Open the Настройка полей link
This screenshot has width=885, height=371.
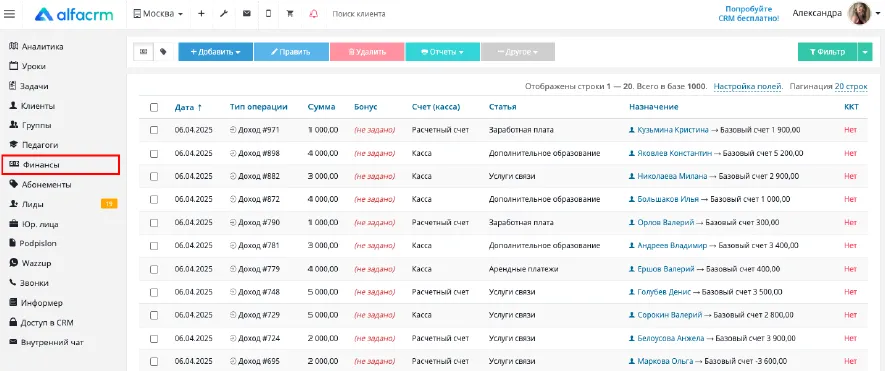pos(748,86)
